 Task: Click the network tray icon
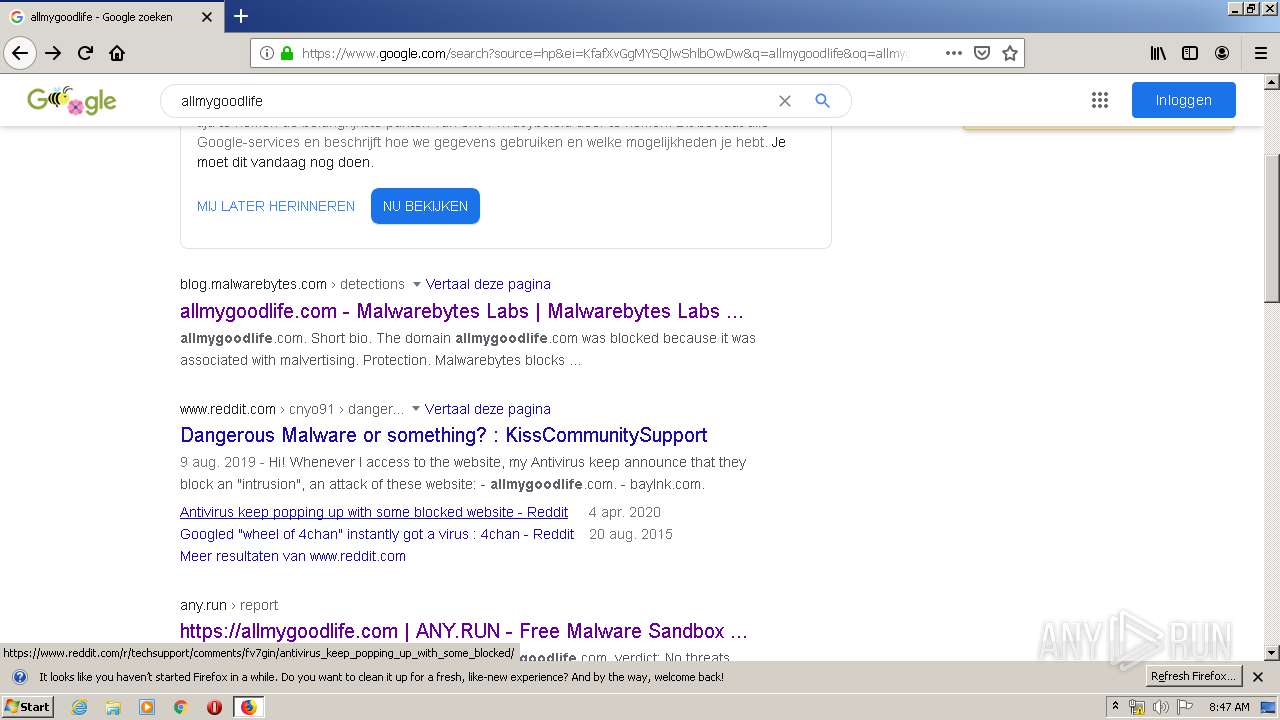tap(1137, 707)
